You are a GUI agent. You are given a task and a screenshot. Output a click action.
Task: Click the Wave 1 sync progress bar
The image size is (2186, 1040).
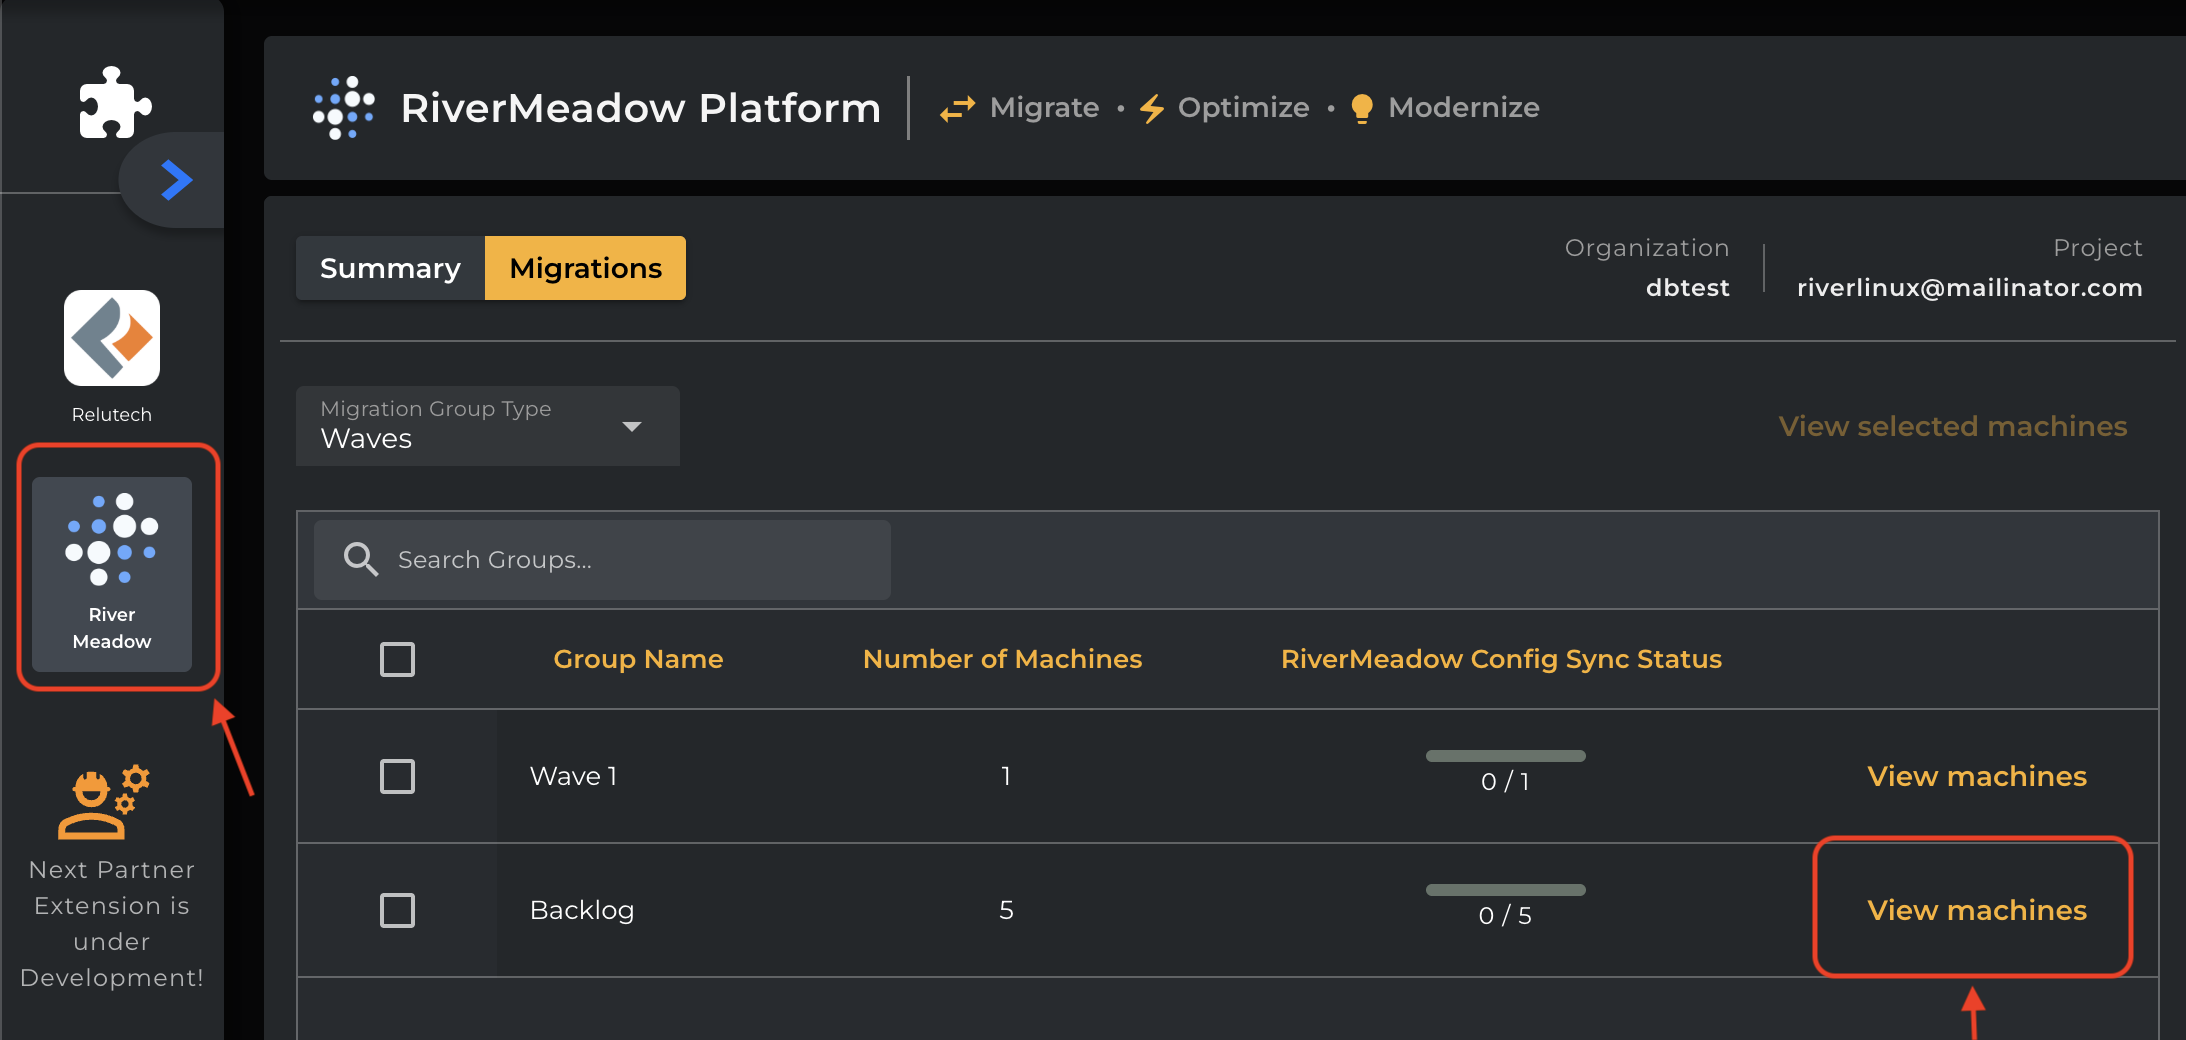click(1506, 756)
